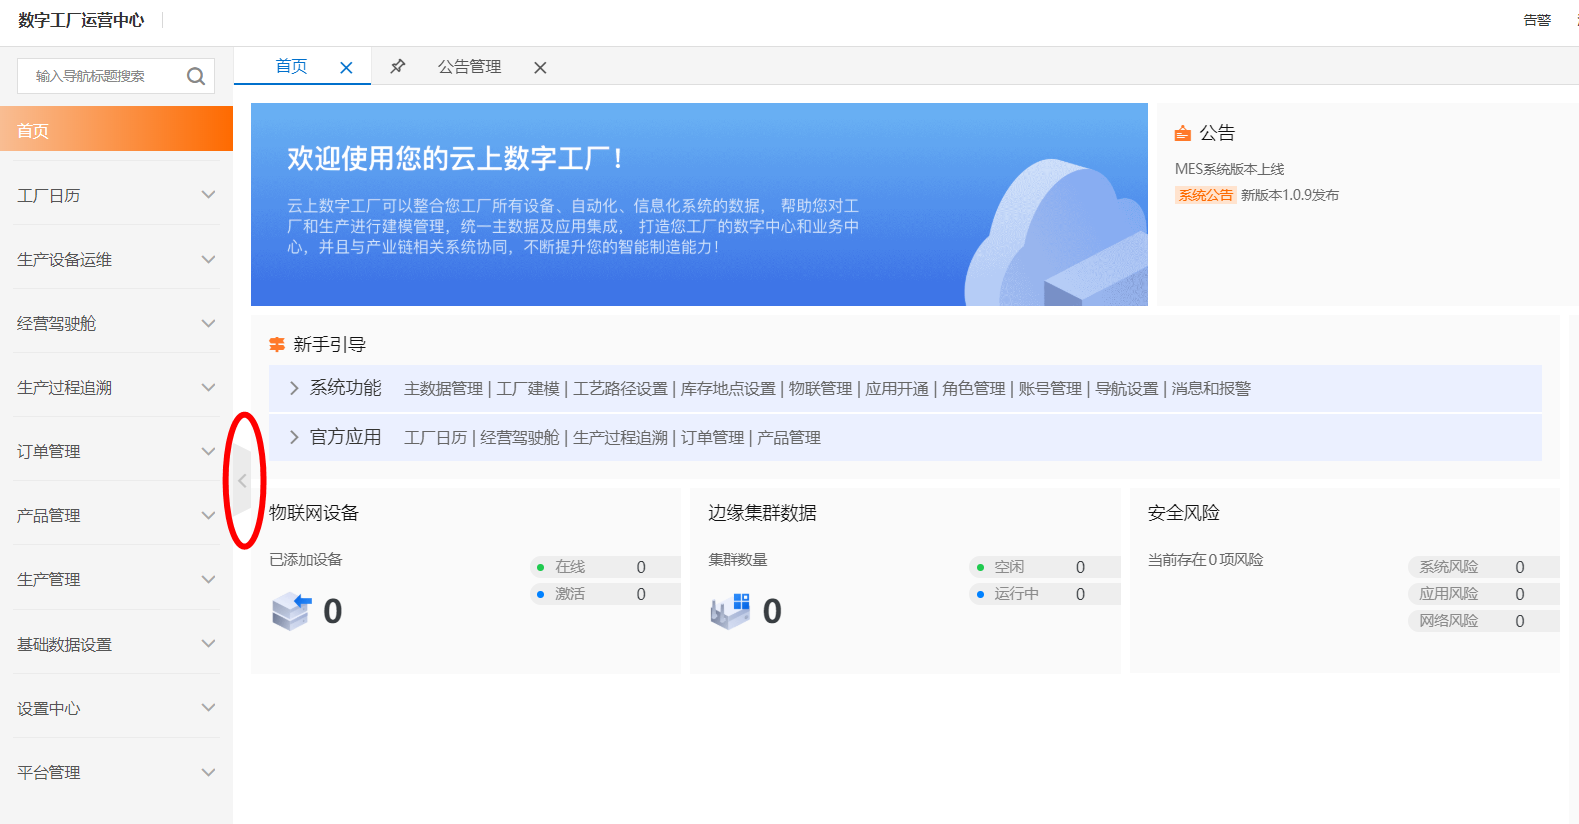
Task: Click the 公告 announcement icon
Action: [x=1183, y=133]
